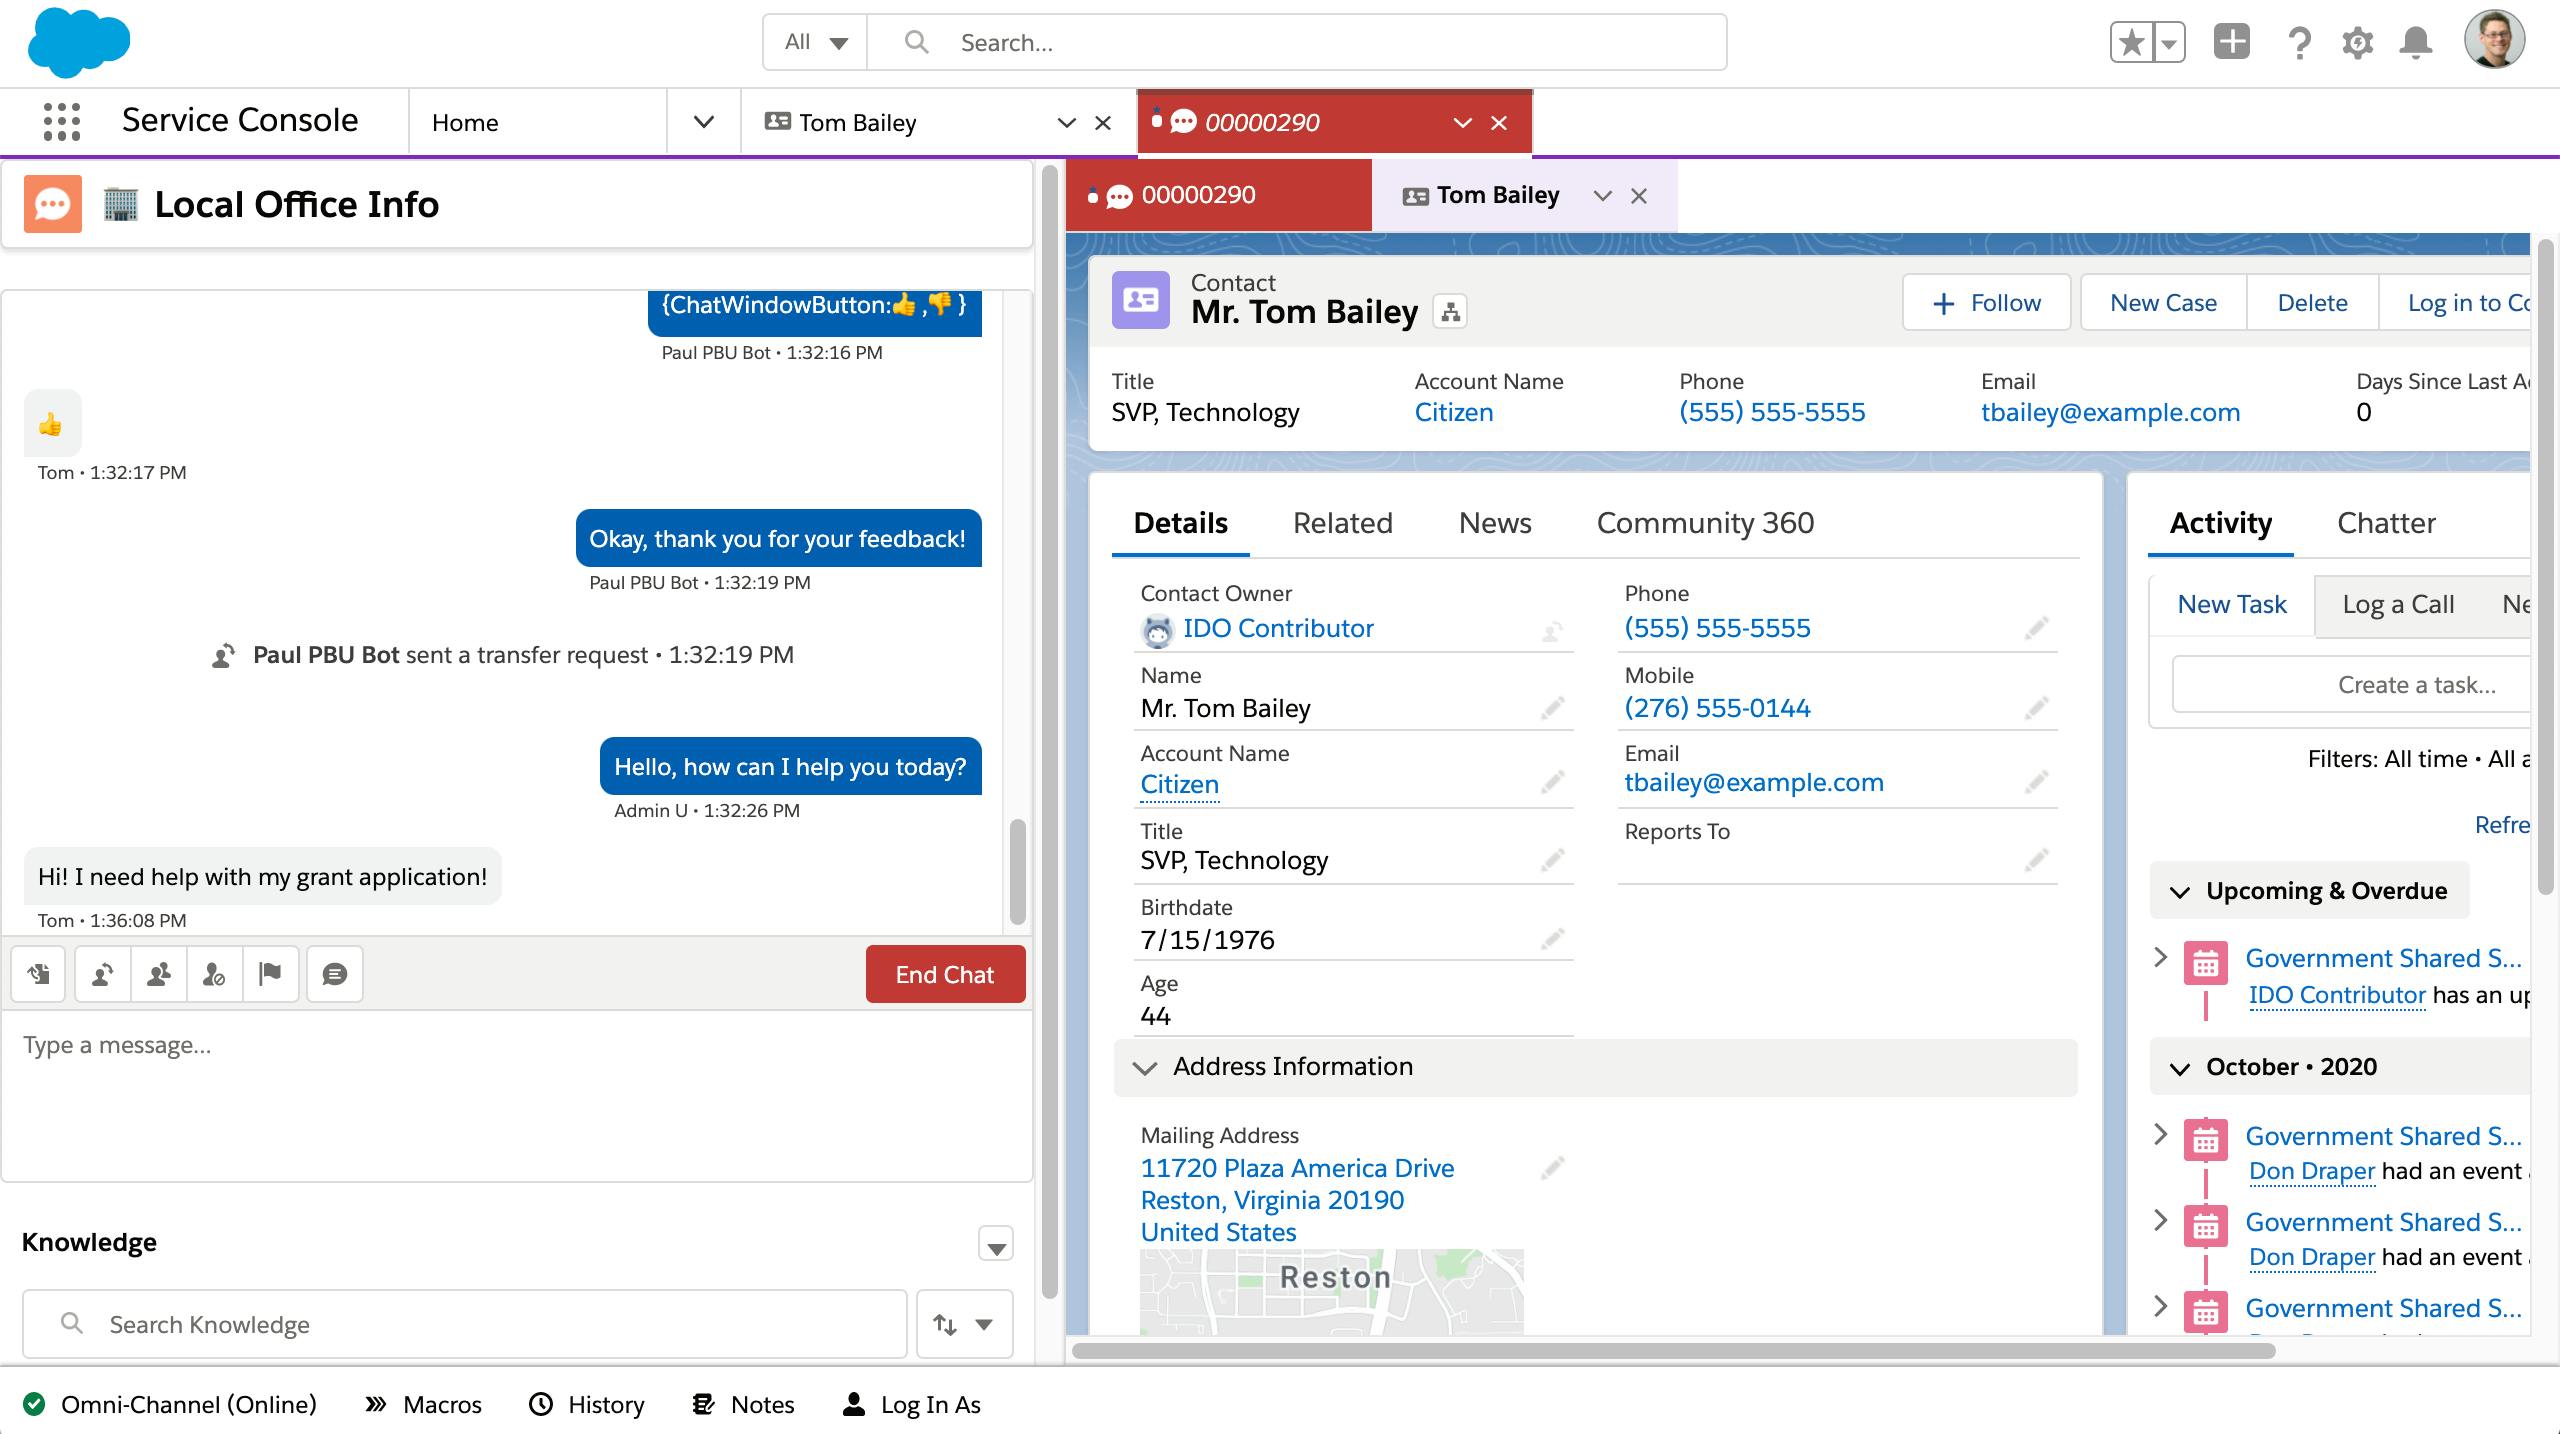
Task: View contact hierarchy icon beside Tom Bailey
Action: (x=1451, y=313)
